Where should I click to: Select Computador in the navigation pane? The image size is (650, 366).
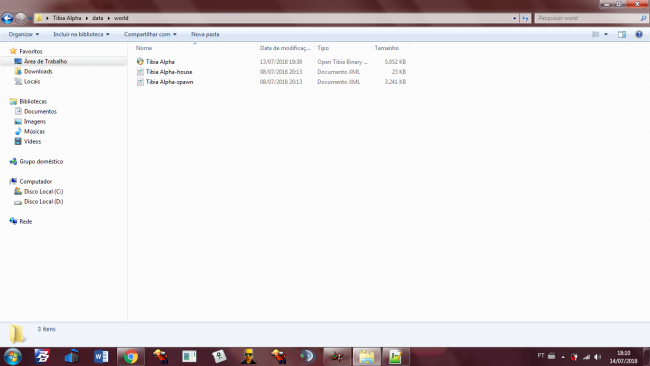(36, 182)
